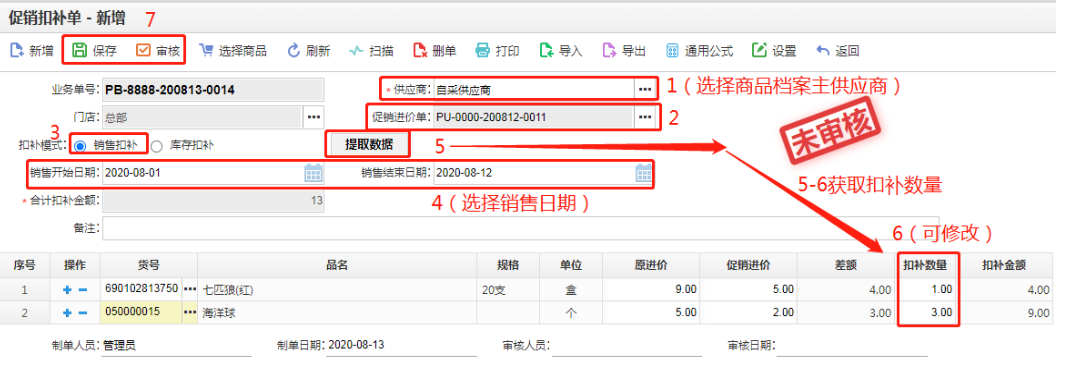Click the 门店 field showing 总部
The width and height of the screenshot is (1075, 374).
pyautogui.click(x=202, y=117)
